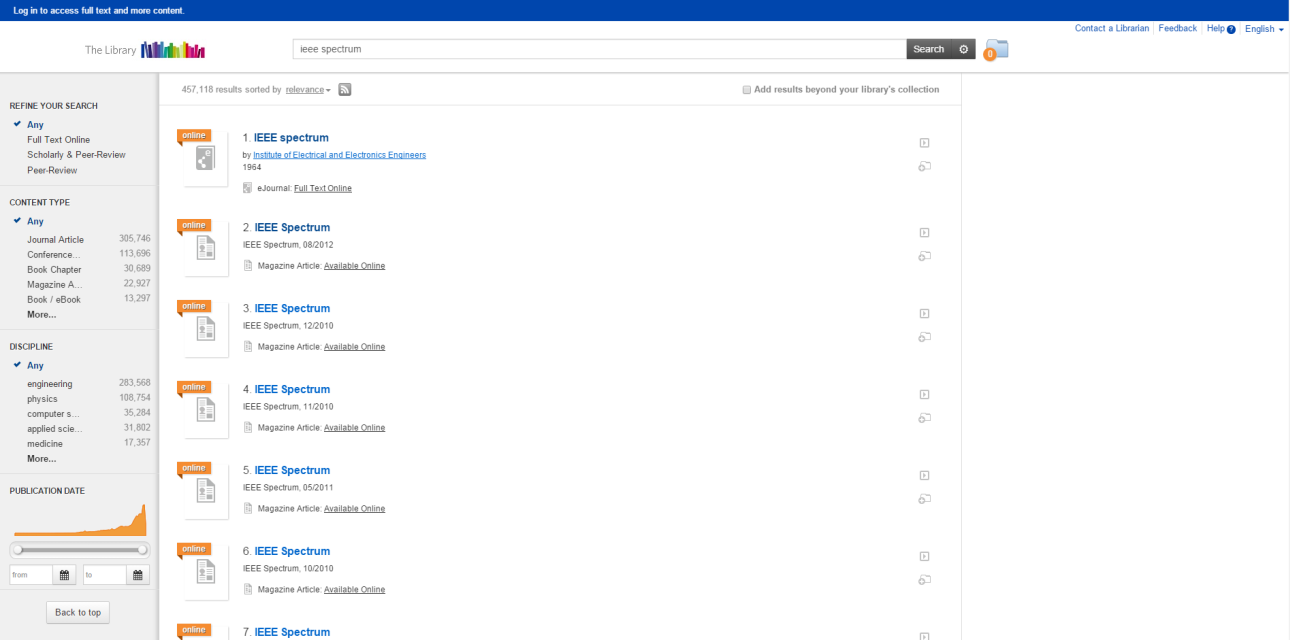
Task: Expand More... under Content Type
Action: pos(41,314)
